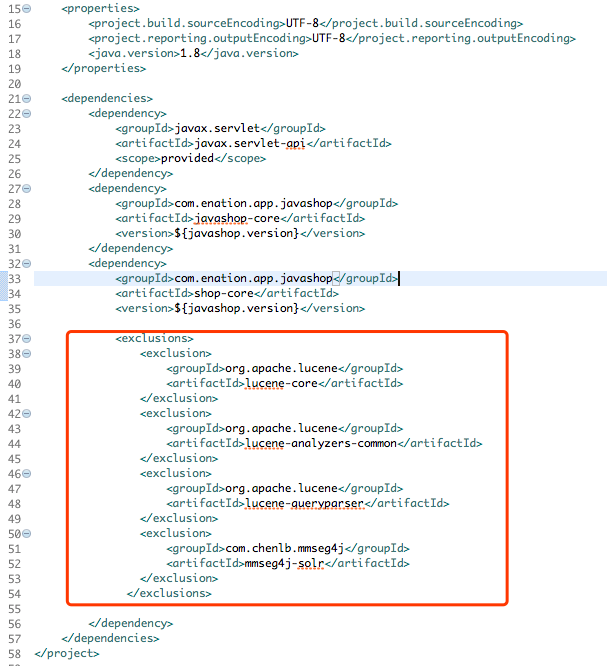
Task: Click the project.build.sourceEncoding UTF-8 value
Action: coord(302,23)
